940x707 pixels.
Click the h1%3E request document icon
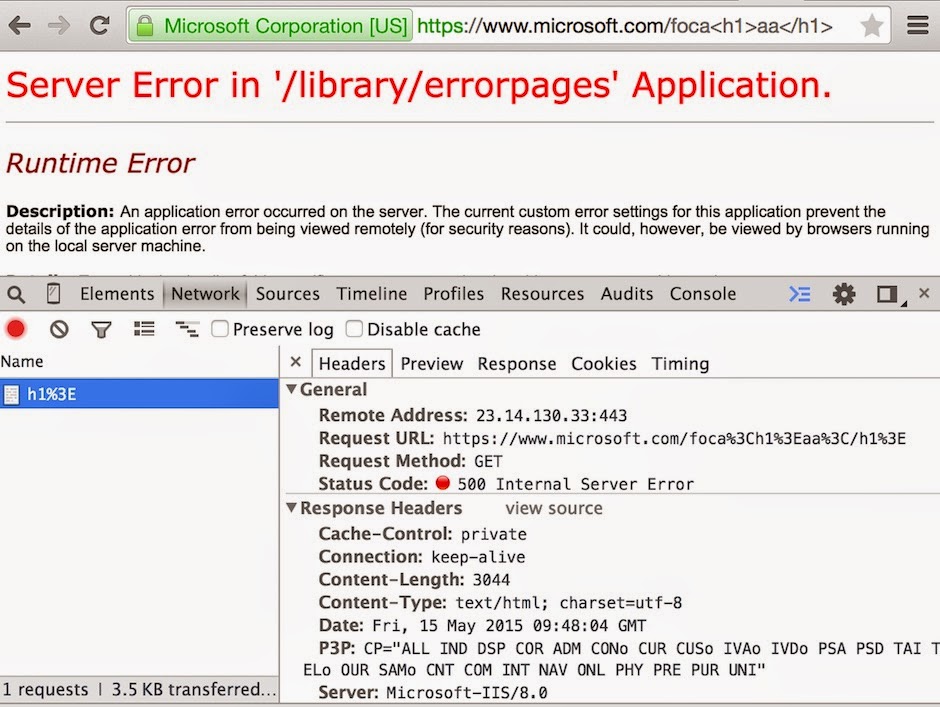click(x=11, y=395)
